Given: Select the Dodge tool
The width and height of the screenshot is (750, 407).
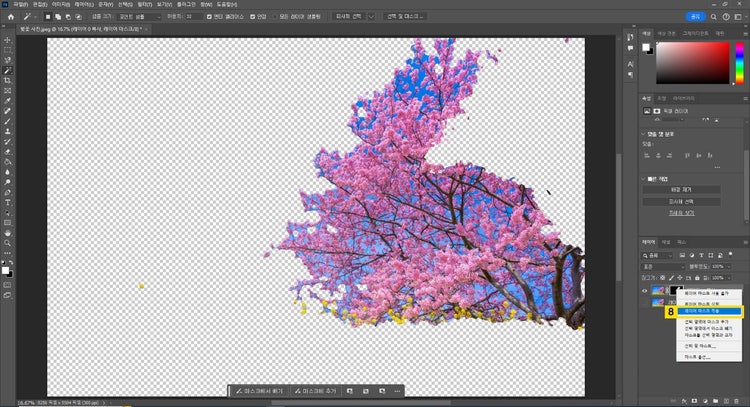Looking at the screenshot, I should [x=8, y=182].
